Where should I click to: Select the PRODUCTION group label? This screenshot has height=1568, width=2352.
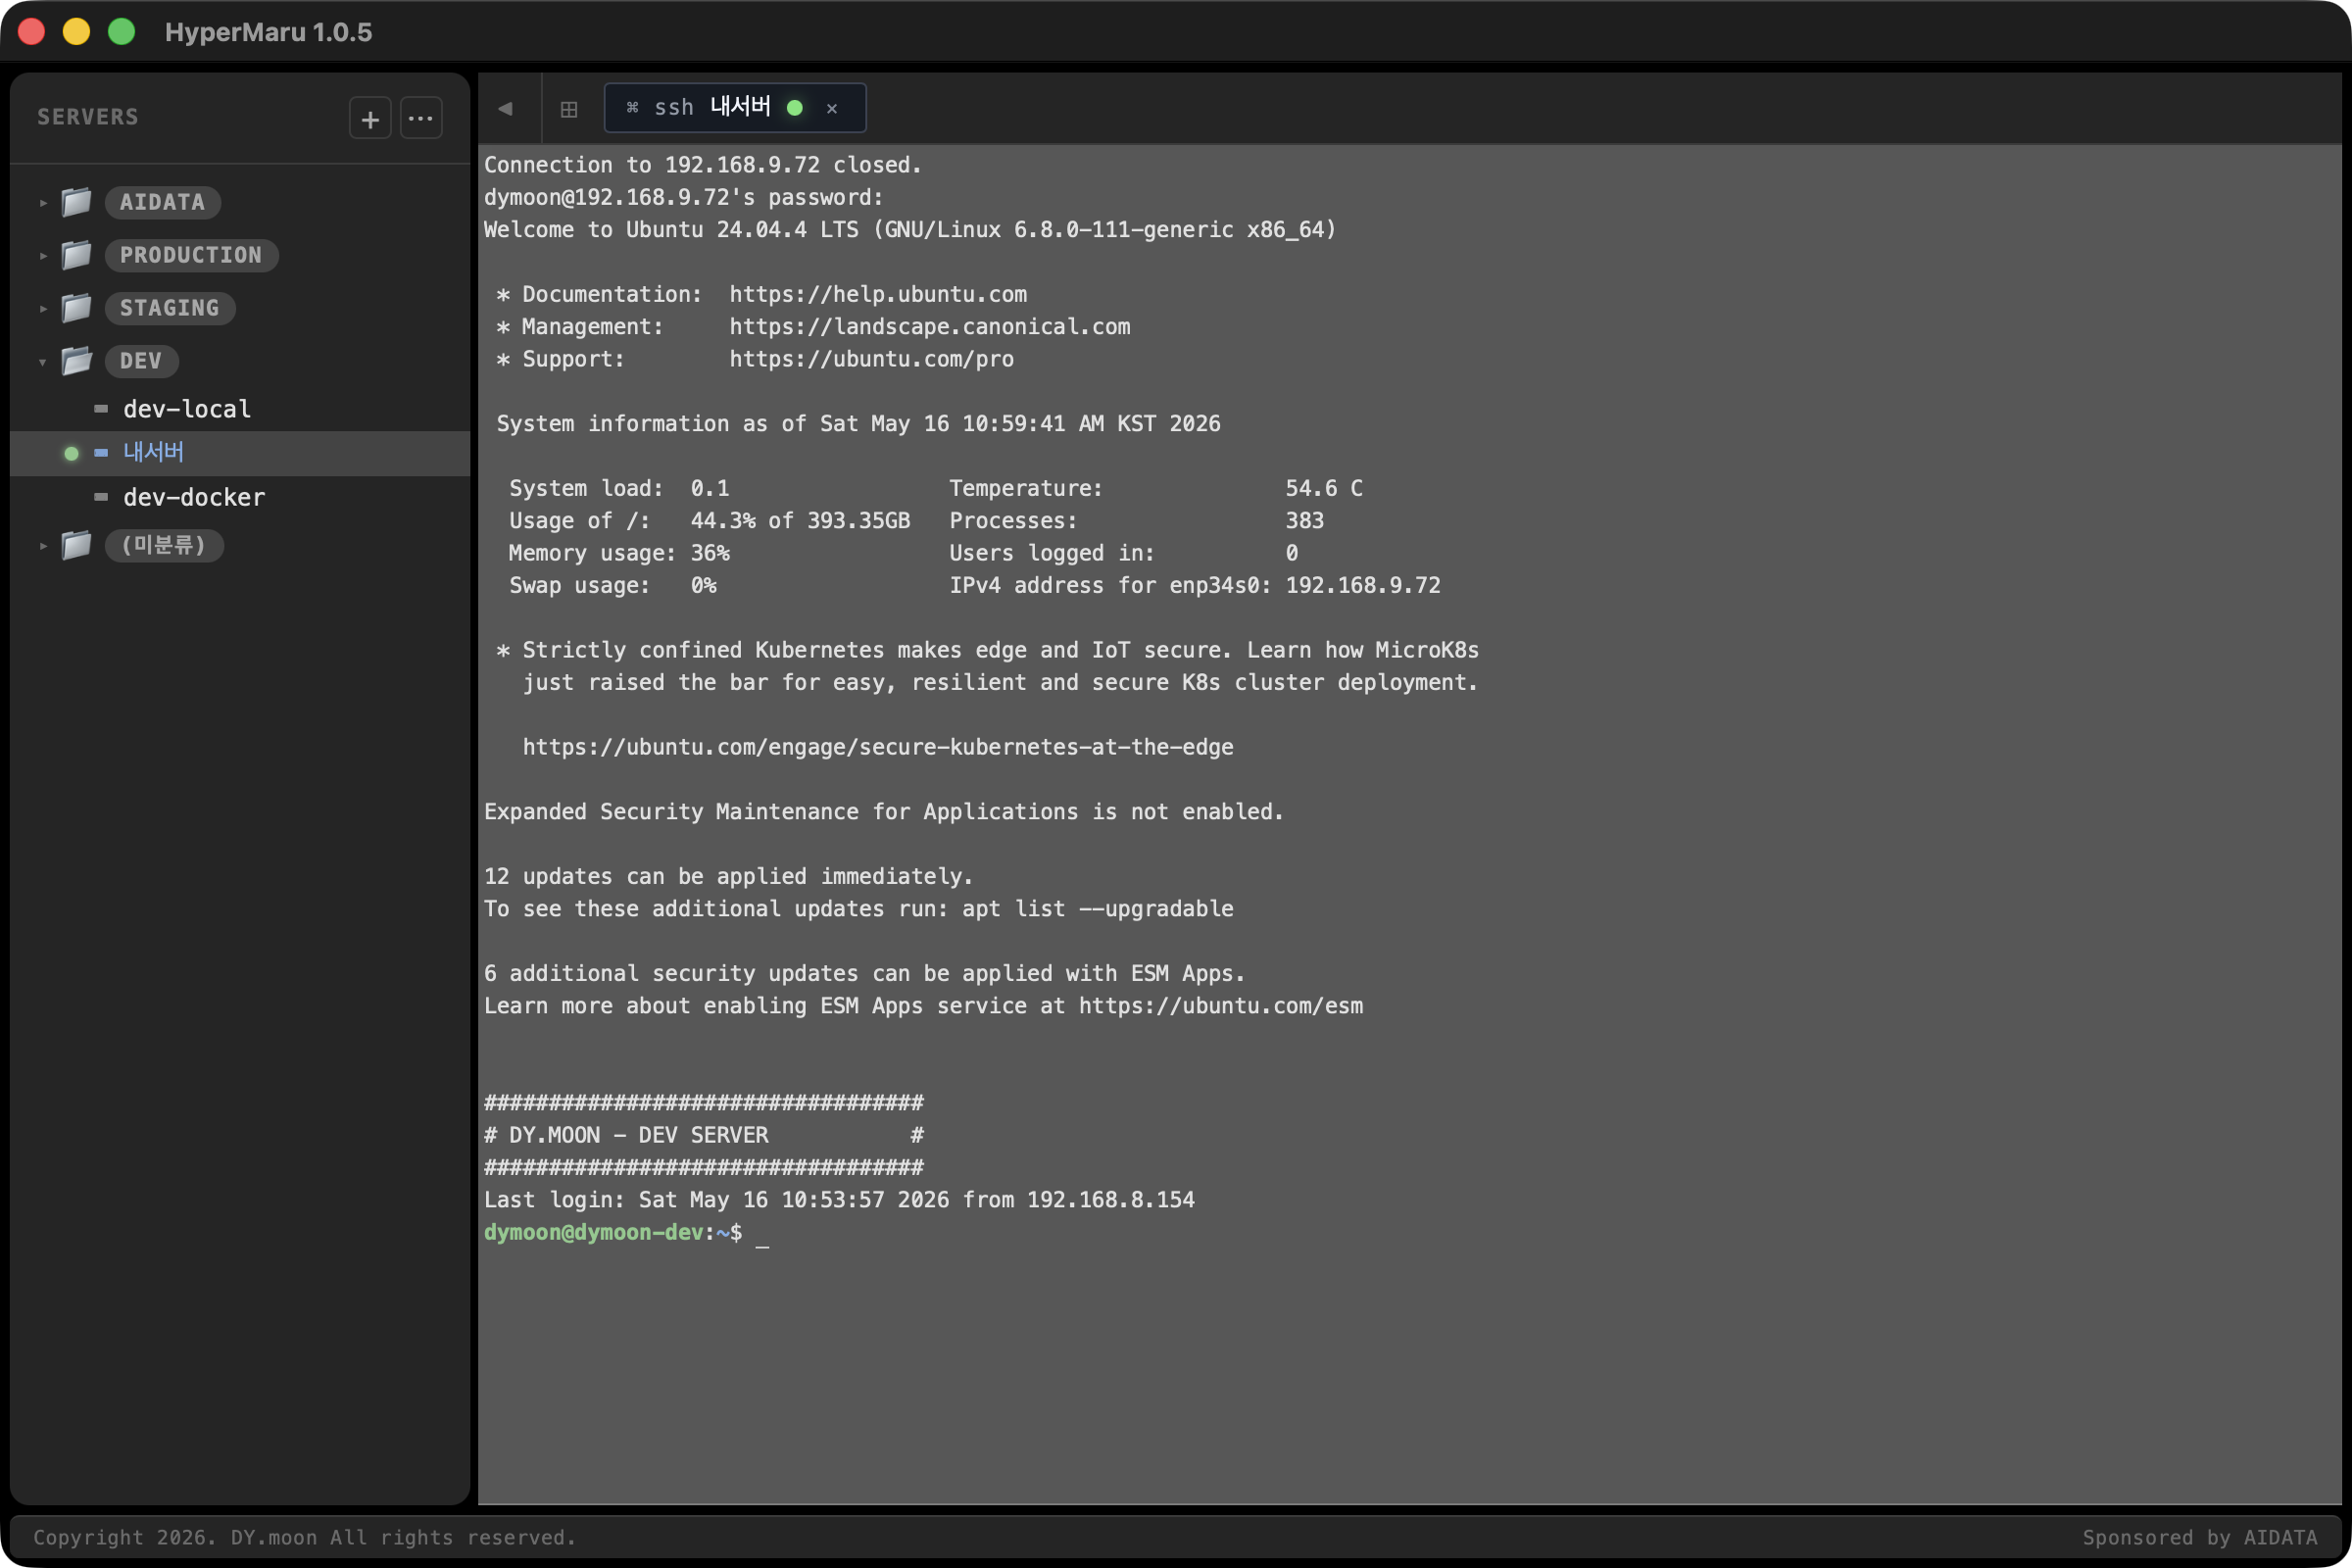pyautogui.click(x=191, y=255)
